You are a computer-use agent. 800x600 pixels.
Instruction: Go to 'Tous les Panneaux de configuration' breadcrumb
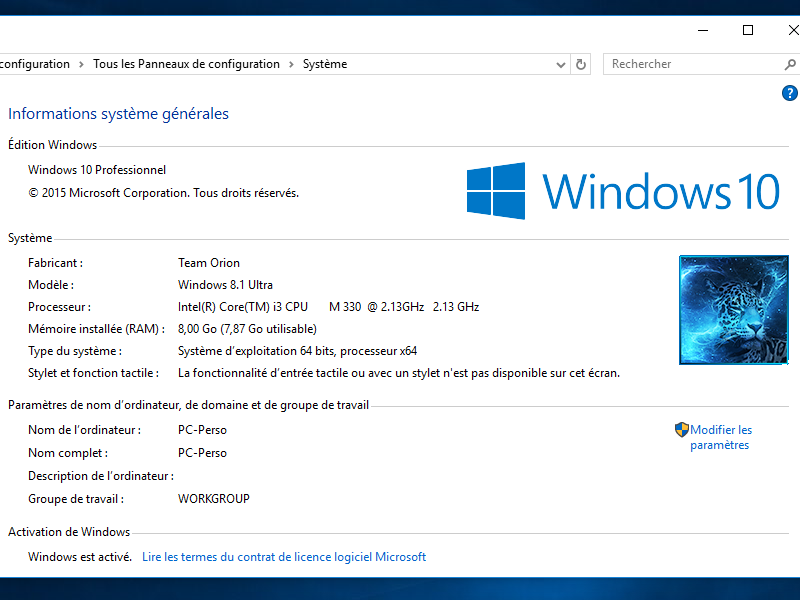[x=186, y=64]
